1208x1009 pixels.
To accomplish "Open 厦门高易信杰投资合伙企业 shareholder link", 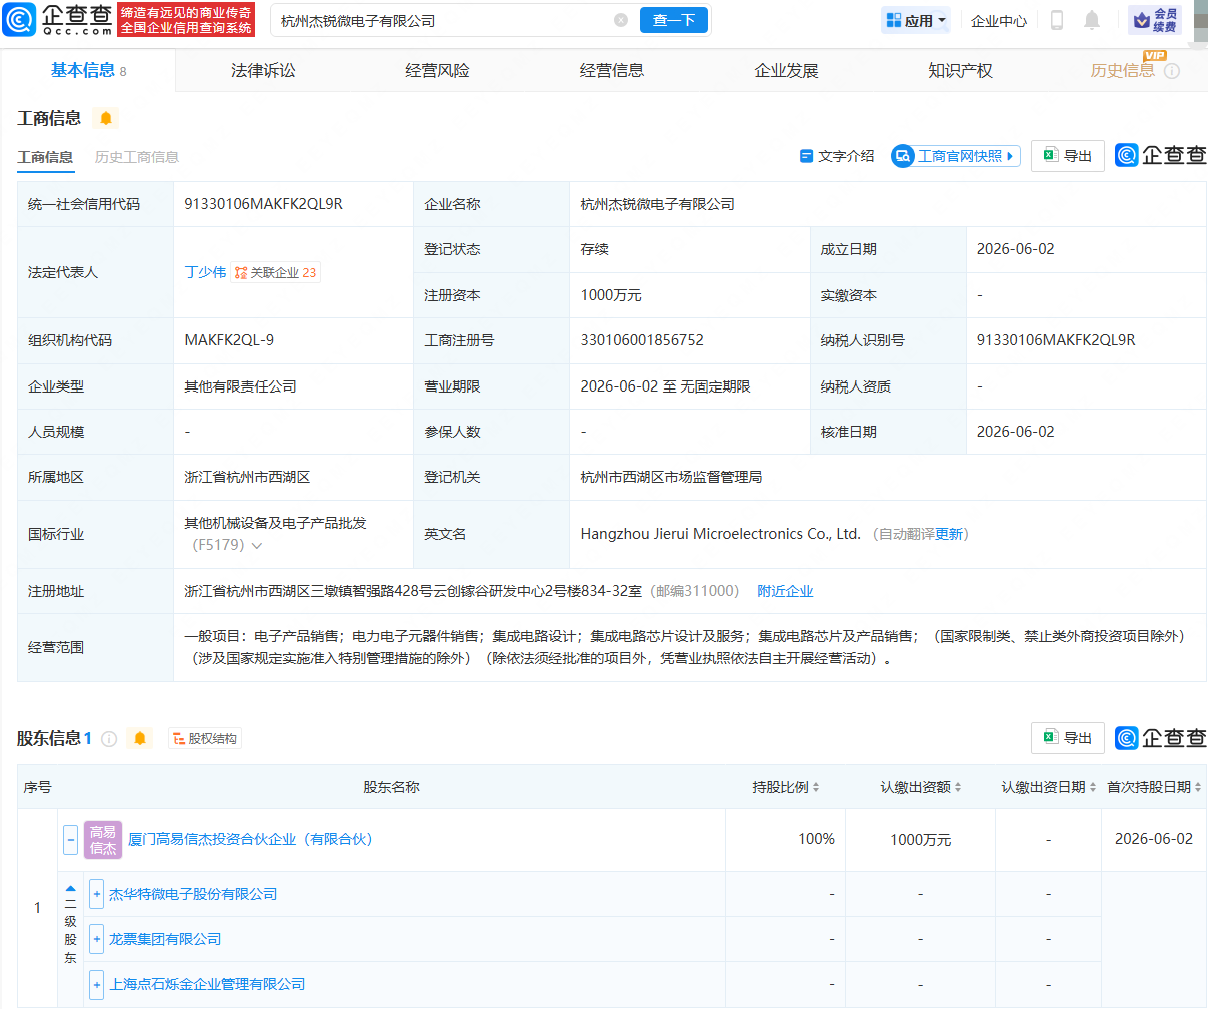I will tap(250, 839).
